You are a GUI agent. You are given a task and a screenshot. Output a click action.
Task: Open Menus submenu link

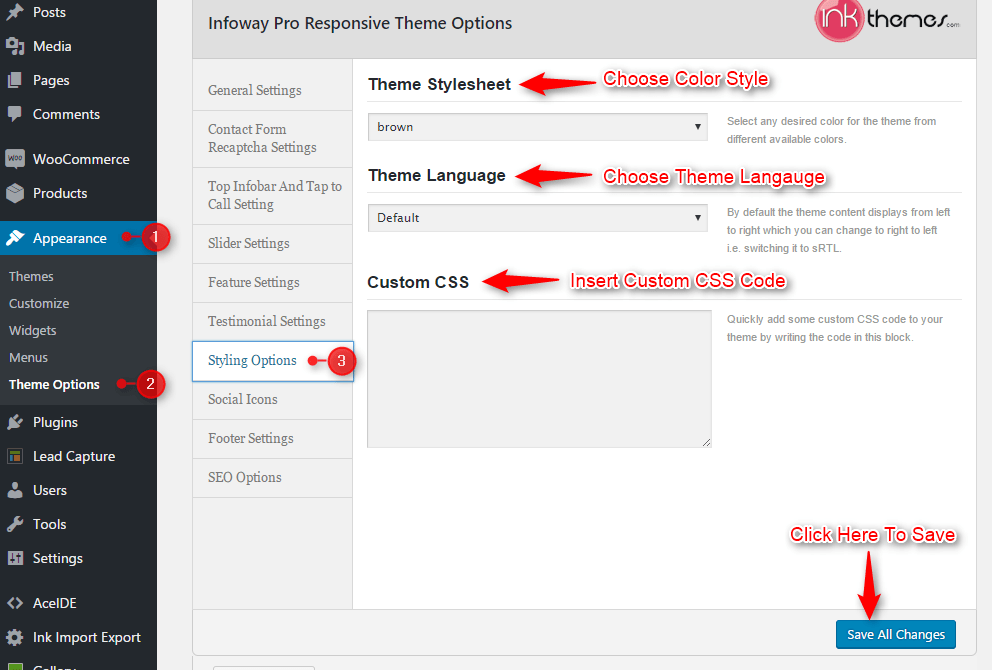(x=28, y=357)
